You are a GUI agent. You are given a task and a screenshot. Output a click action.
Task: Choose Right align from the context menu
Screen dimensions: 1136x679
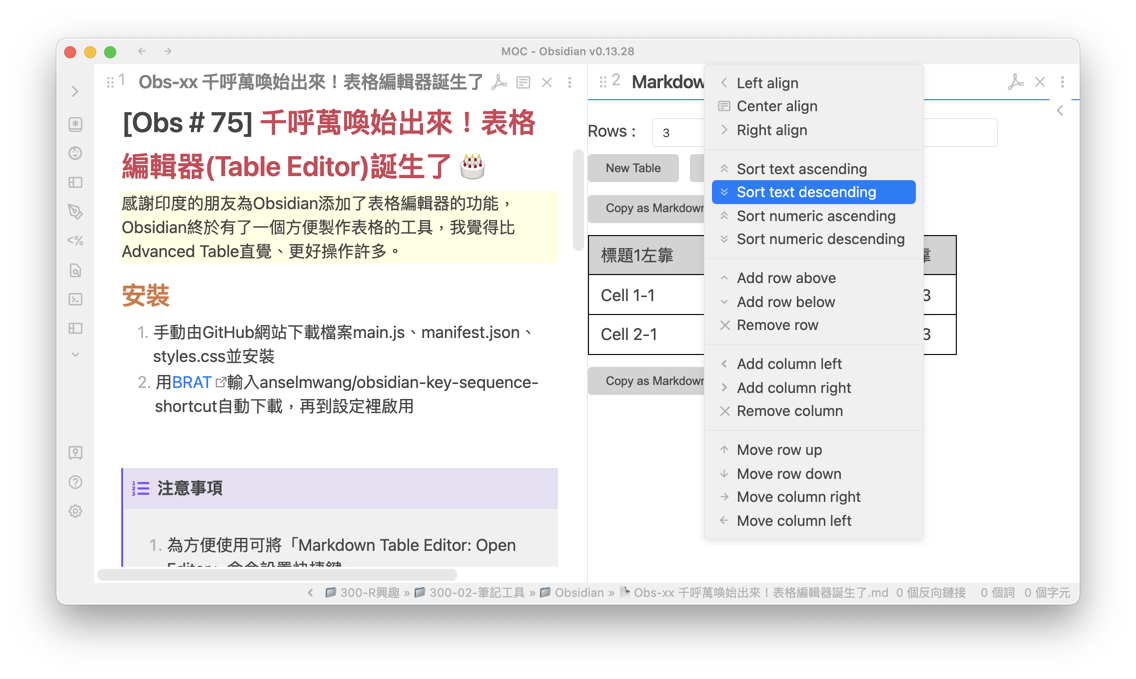tap(814, 130)
